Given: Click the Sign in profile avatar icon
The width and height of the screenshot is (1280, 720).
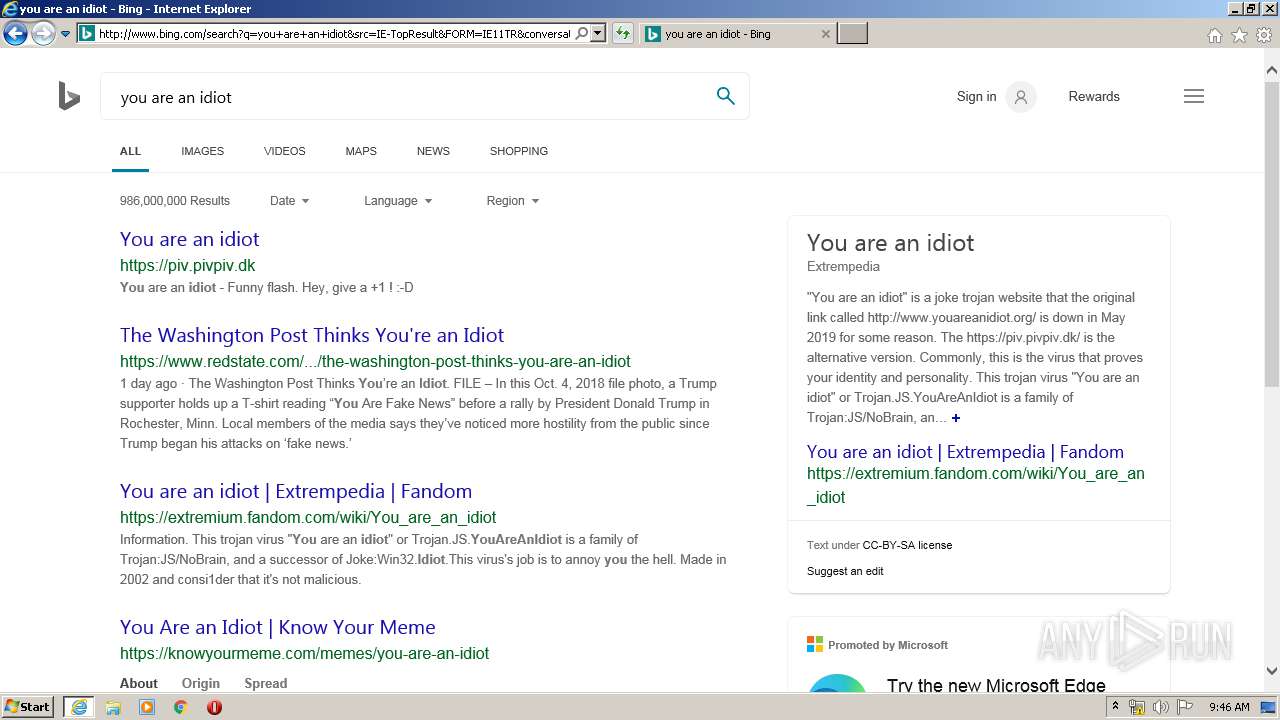Looking at the screenshot, I should (x=1021, y=97).
